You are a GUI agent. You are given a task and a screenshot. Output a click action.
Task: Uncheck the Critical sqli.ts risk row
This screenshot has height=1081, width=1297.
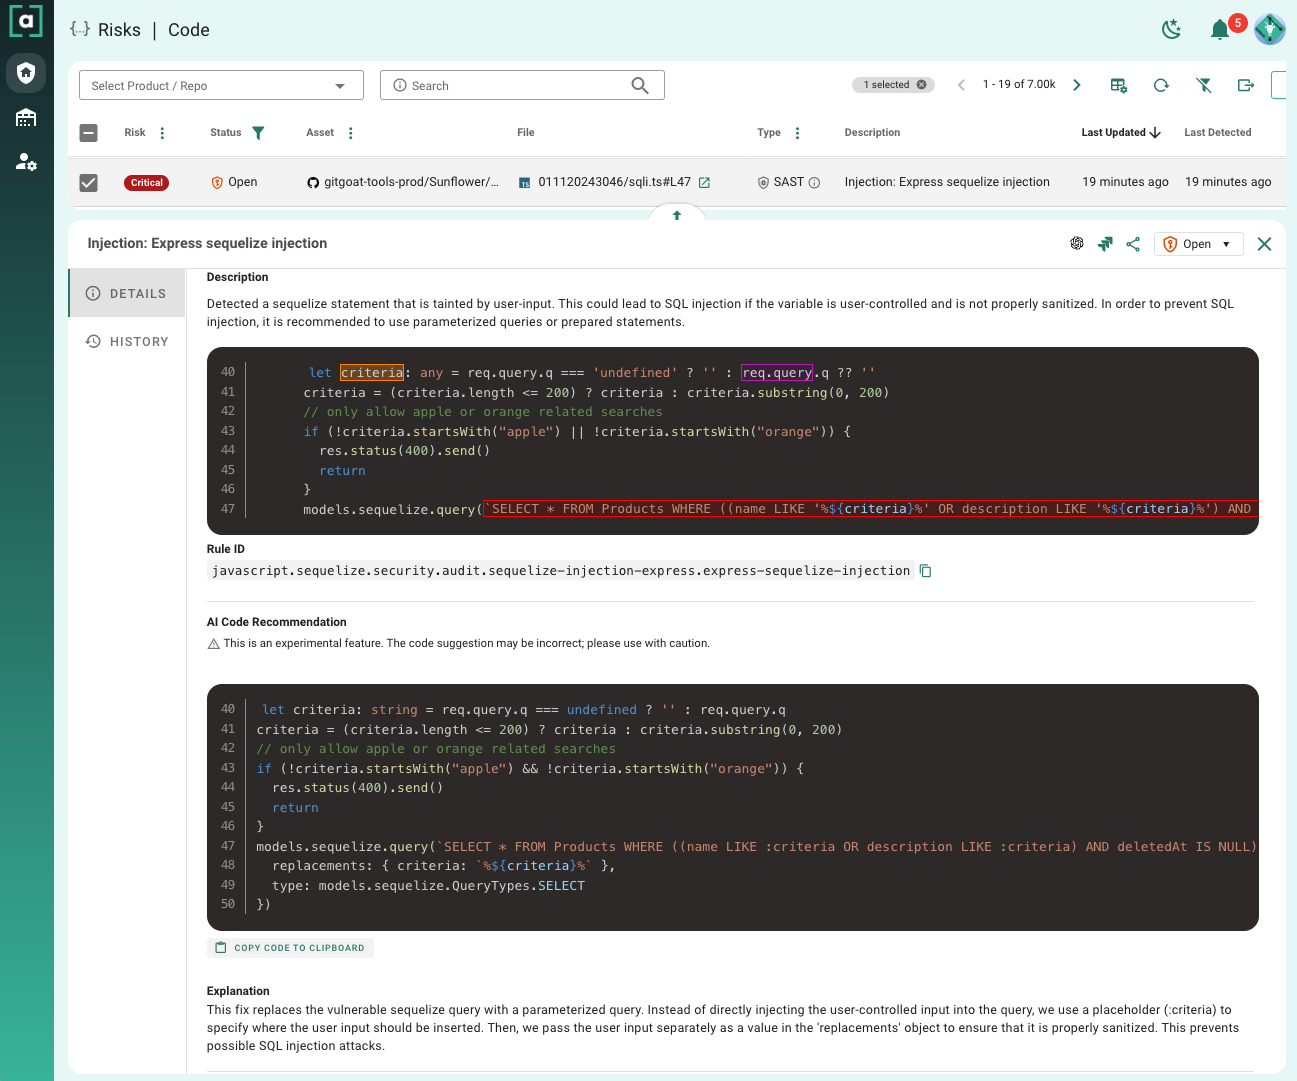pyautogui.click(x=88, y=182)
